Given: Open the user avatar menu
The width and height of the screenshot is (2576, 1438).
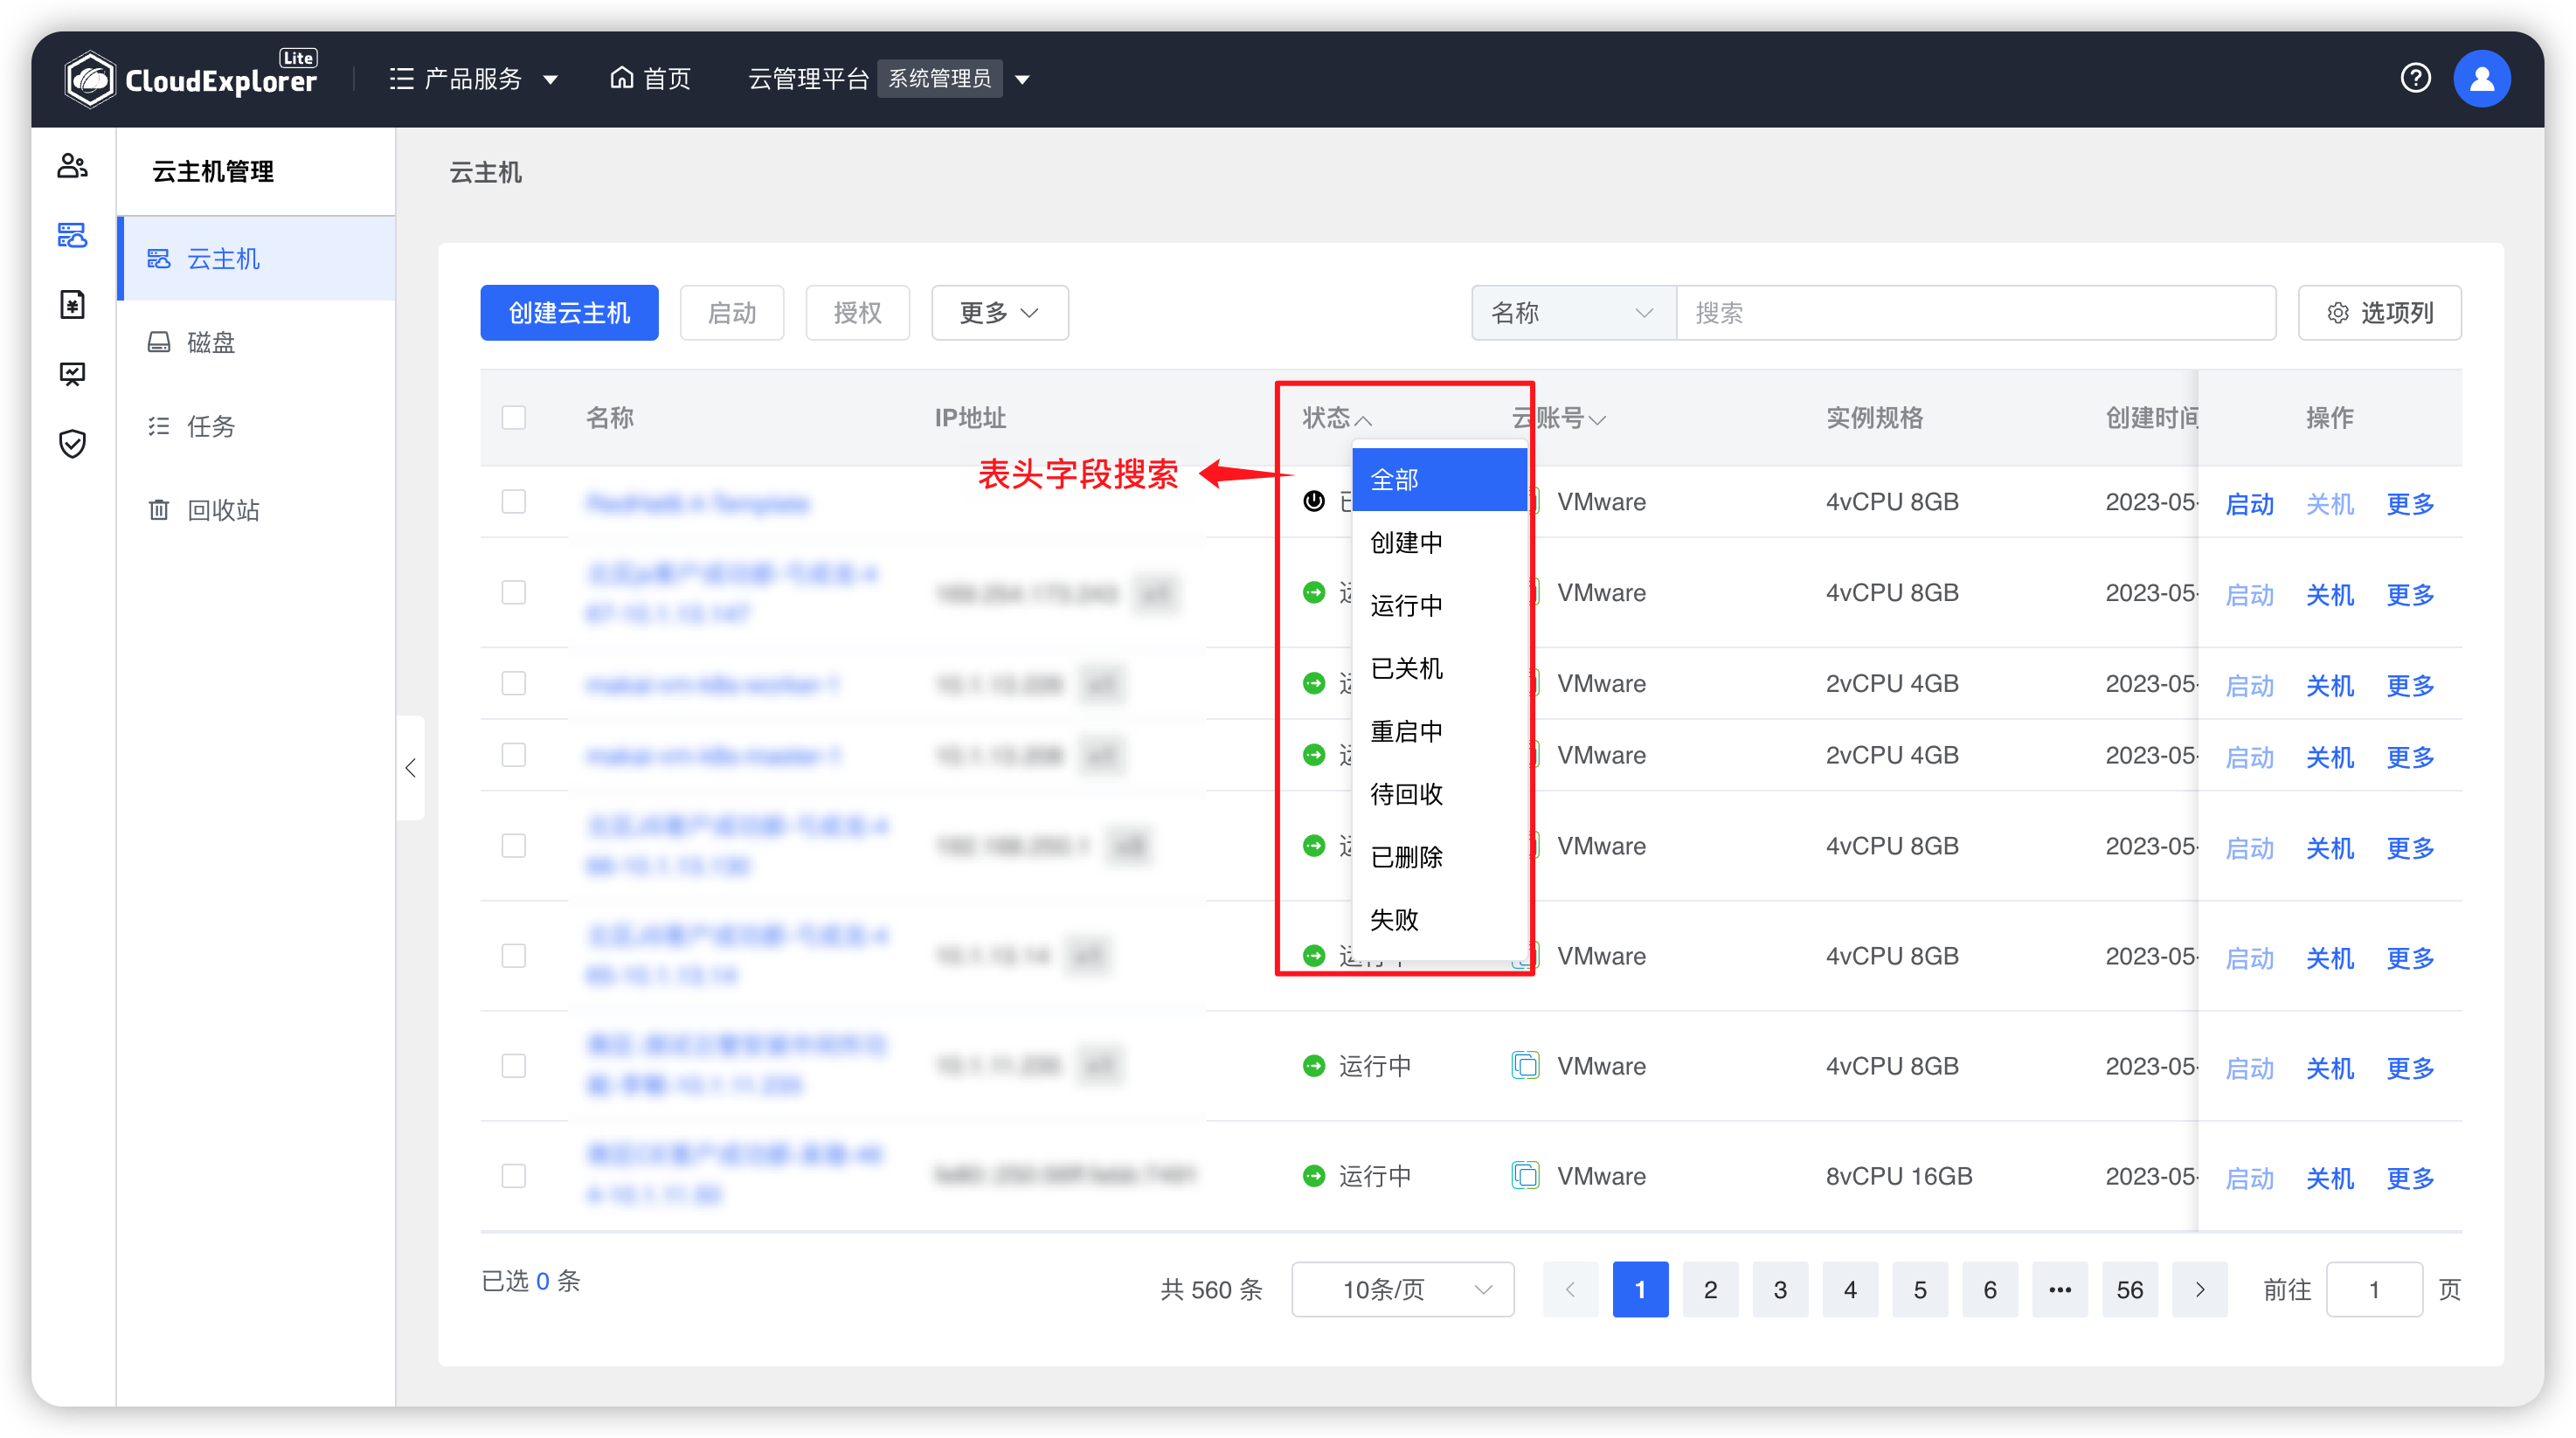Looking at the screenshot, I should [x=2482, y=78].
